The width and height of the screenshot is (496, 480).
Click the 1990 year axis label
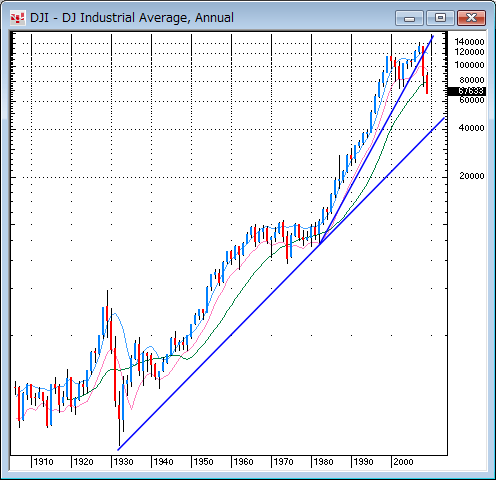[363, 462]
